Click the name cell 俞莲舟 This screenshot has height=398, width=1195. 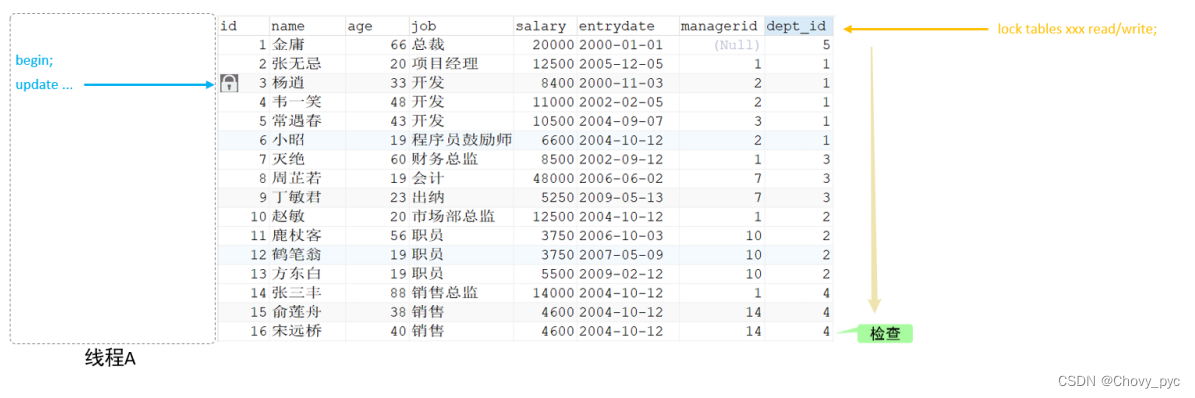307,312
